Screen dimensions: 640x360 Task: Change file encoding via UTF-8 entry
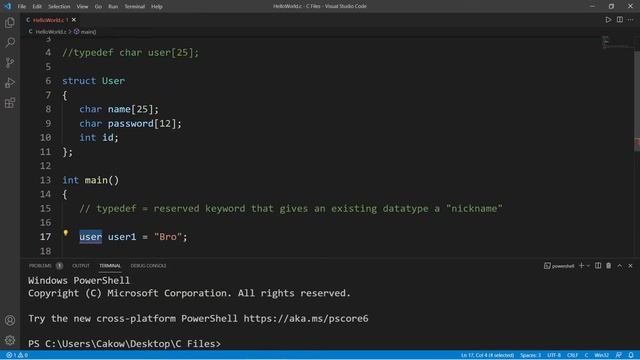tap(554, 355)
